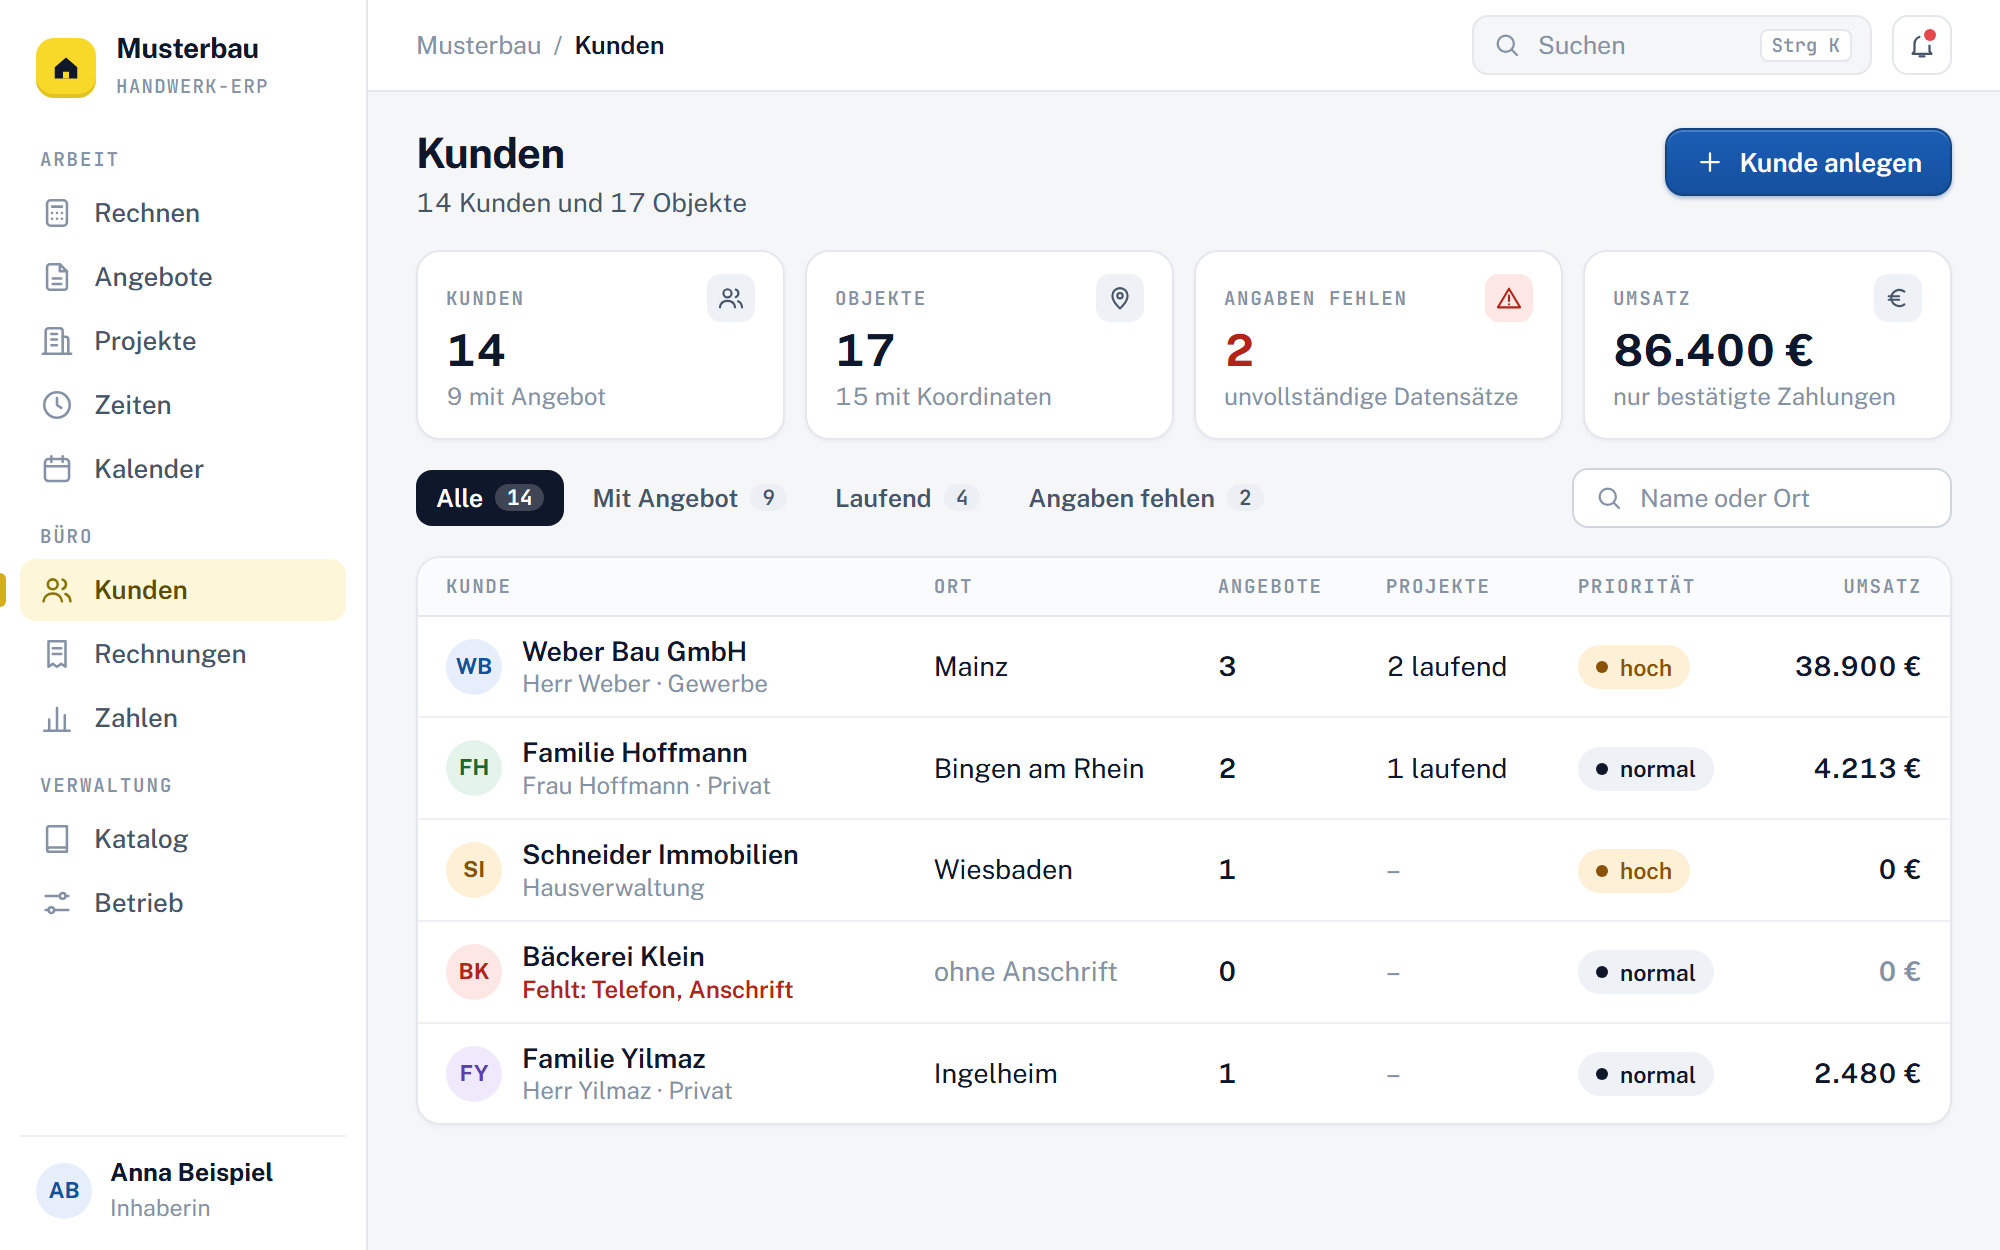Open Zeiten time tracking

tap(183, 405)
